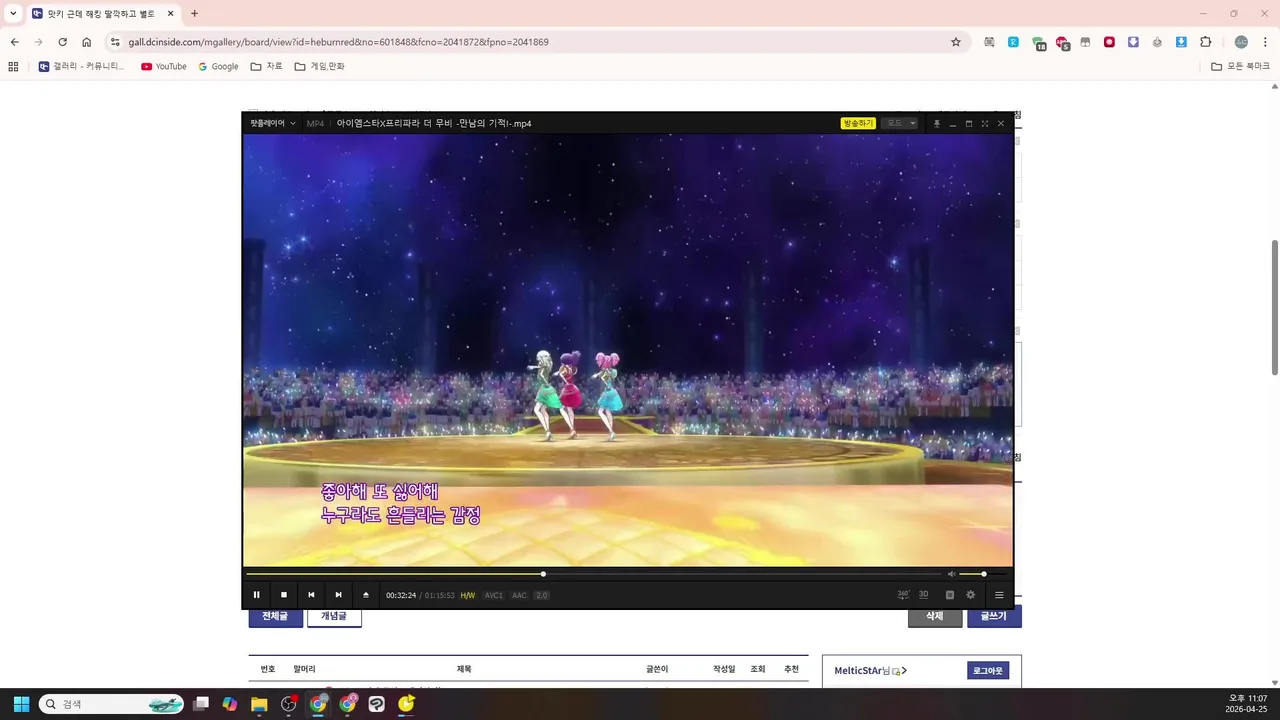Open a new Chrome tab
Viewport: 1280px width, 720px height.
click(x=194, y=13)
